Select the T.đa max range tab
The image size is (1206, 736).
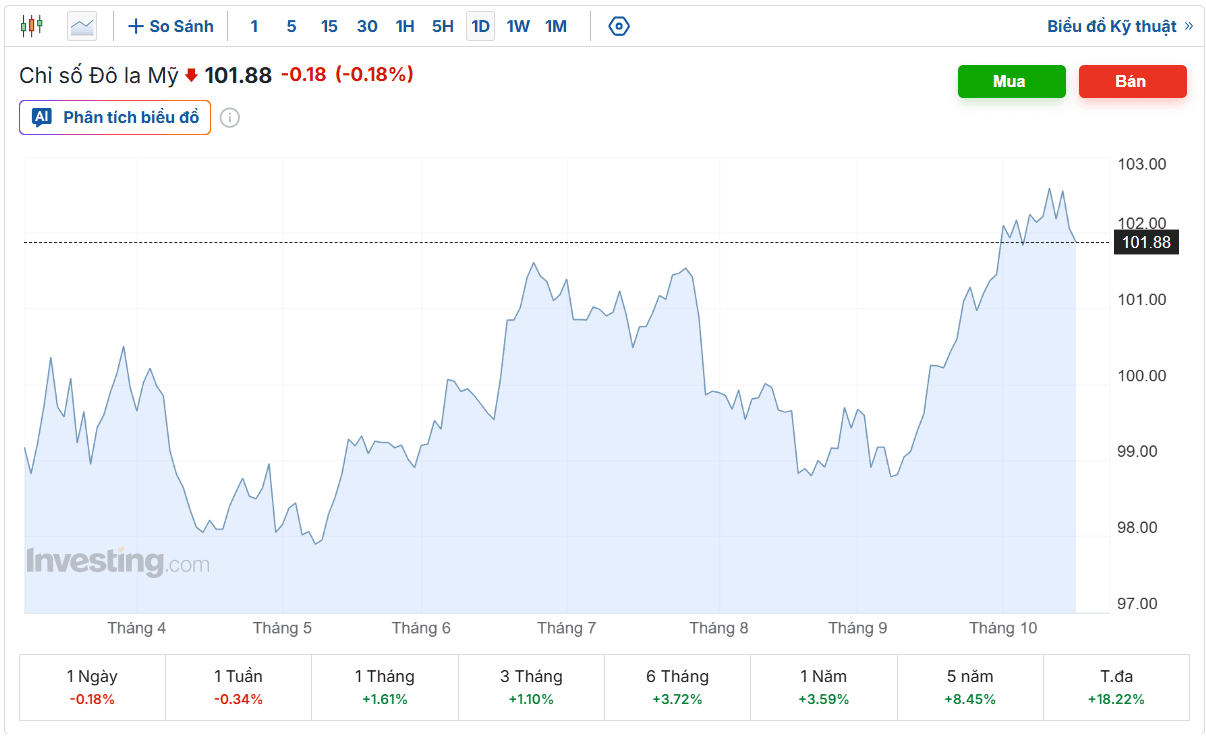coord(1116,687)
